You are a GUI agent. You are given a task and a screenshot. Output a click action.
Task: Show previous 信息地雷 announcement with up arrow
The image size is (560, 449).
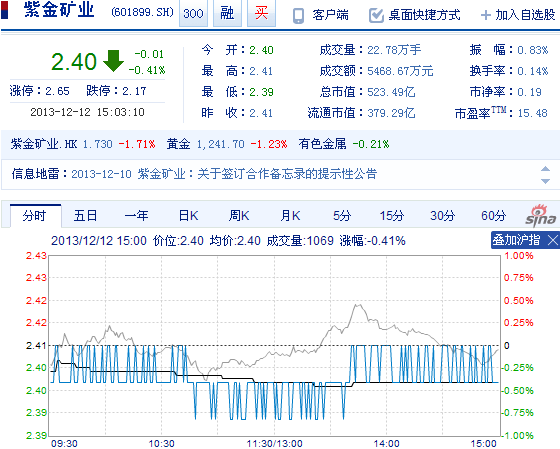tap(545, 169)
